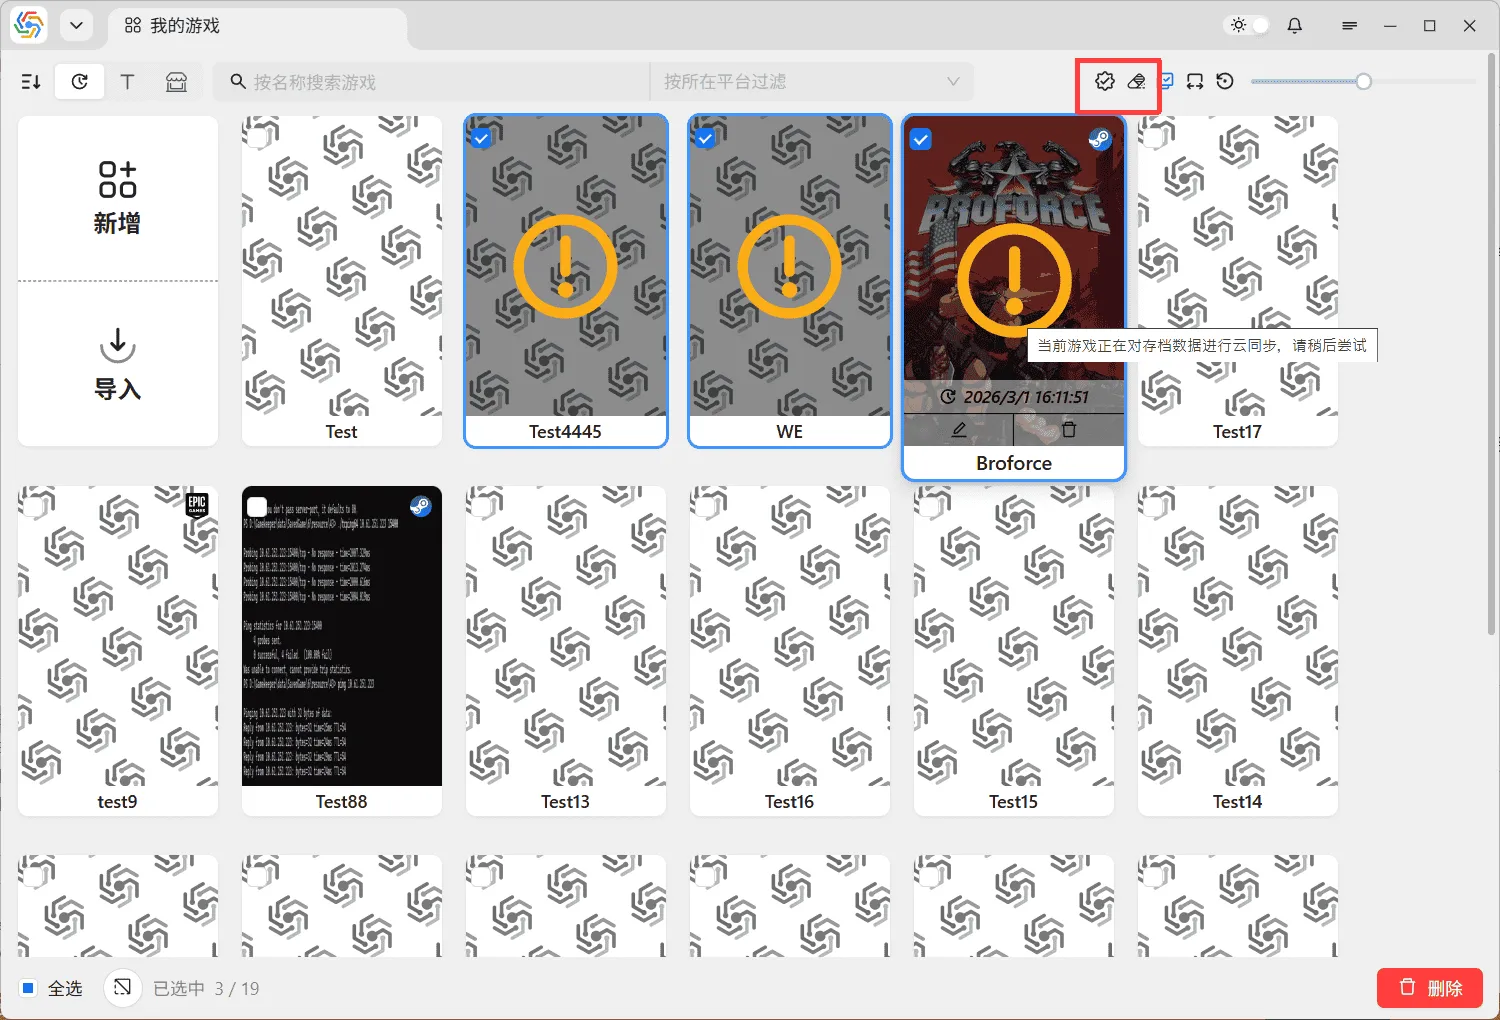Open the notification bell in the title bar

click(x=1294, y=25)
